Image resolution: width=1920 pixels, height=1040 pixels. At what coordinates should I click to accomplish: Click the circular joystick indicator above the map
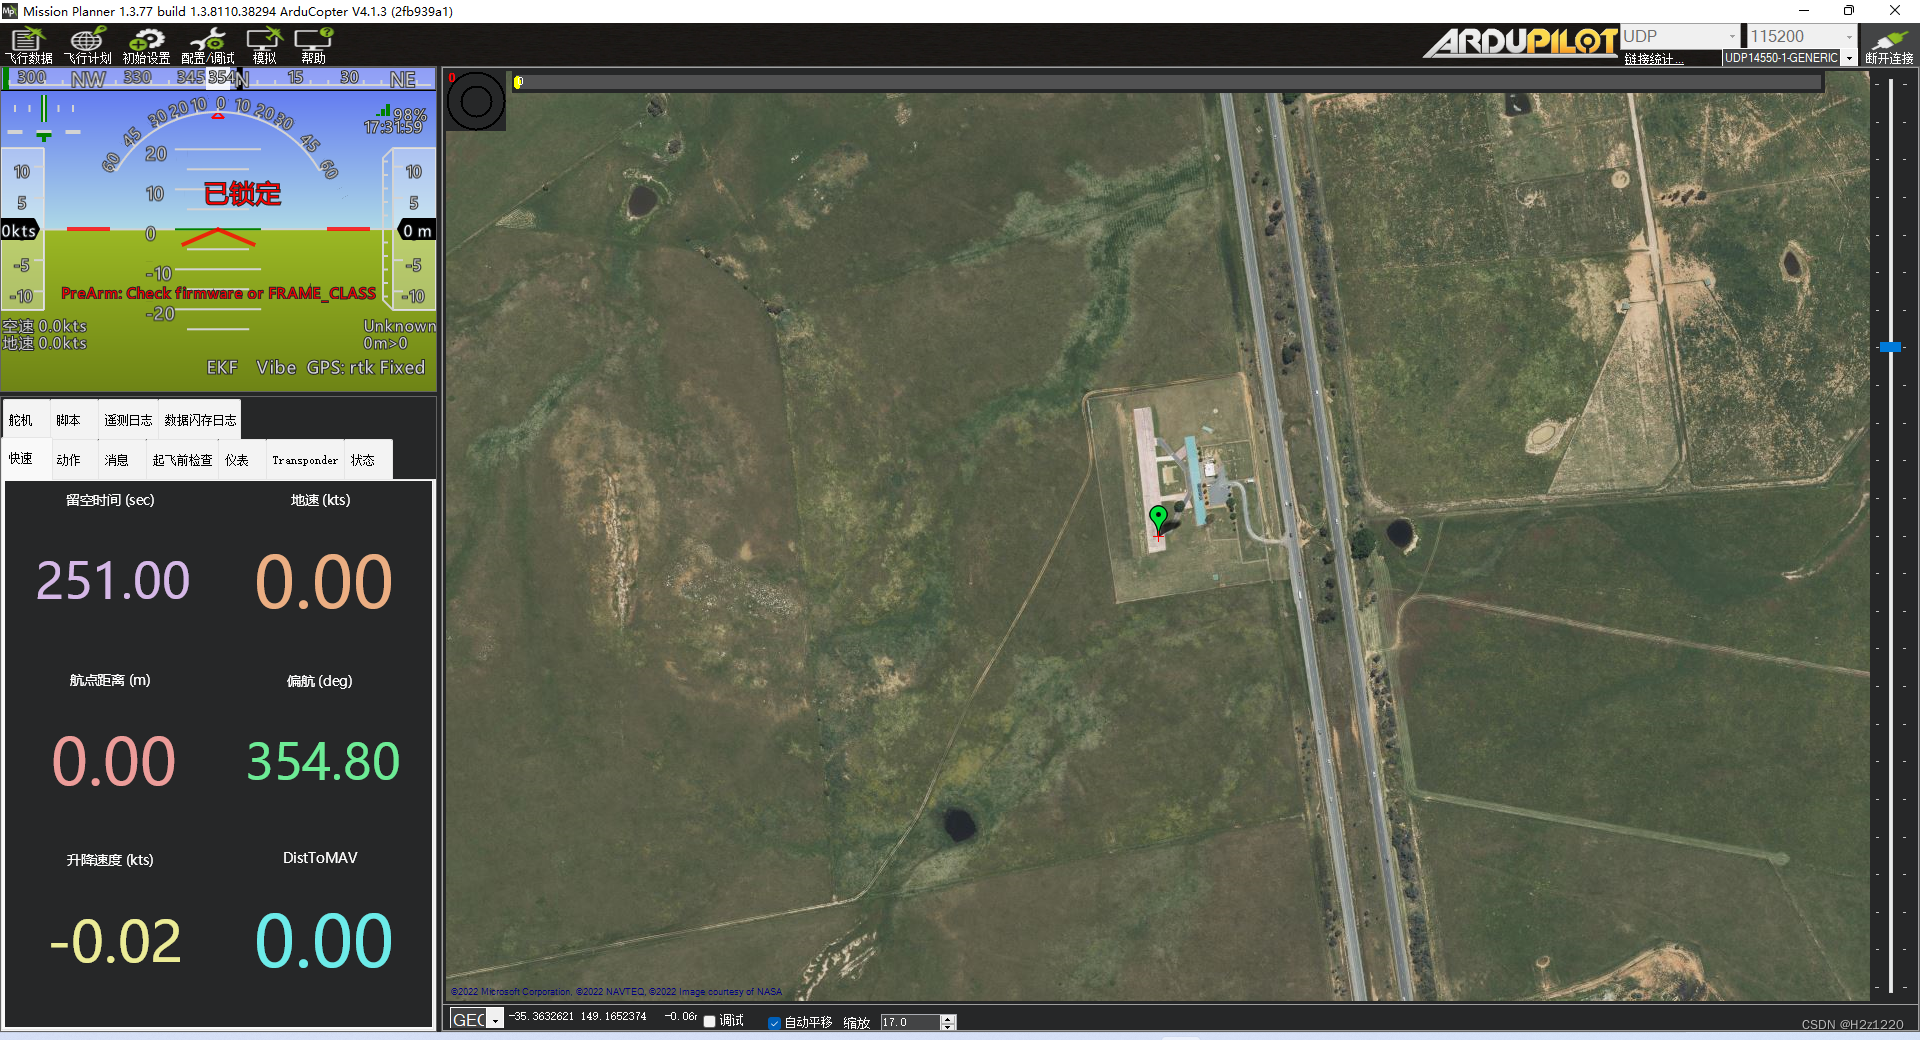[476, 101]
